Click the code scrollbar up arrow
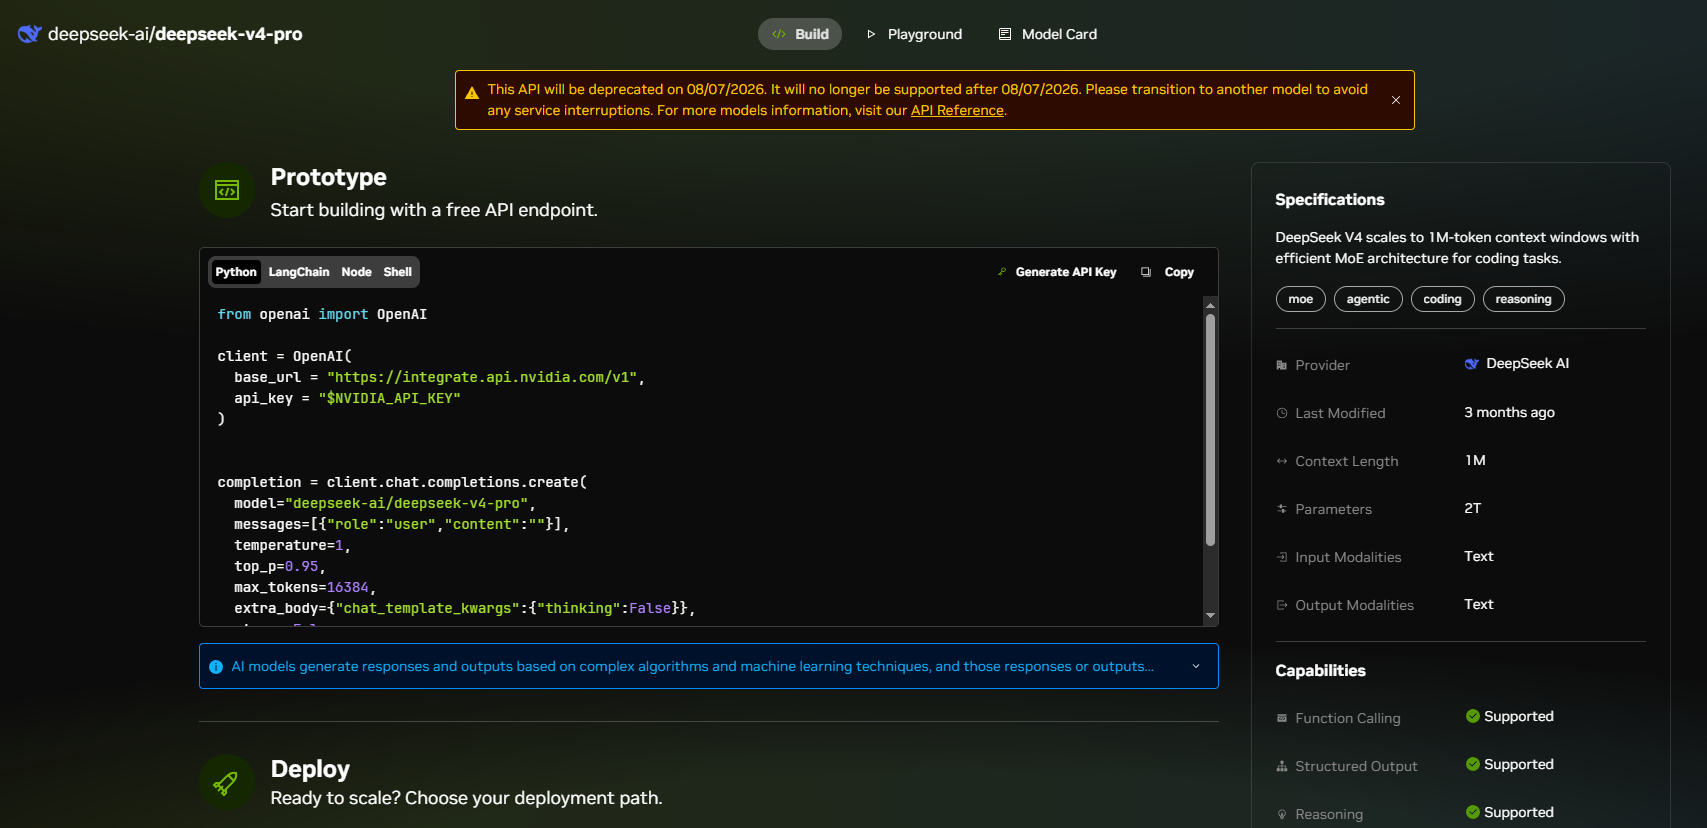Image resolution: width=1707 pixels, height=828 pixels. click(1210, 305)
